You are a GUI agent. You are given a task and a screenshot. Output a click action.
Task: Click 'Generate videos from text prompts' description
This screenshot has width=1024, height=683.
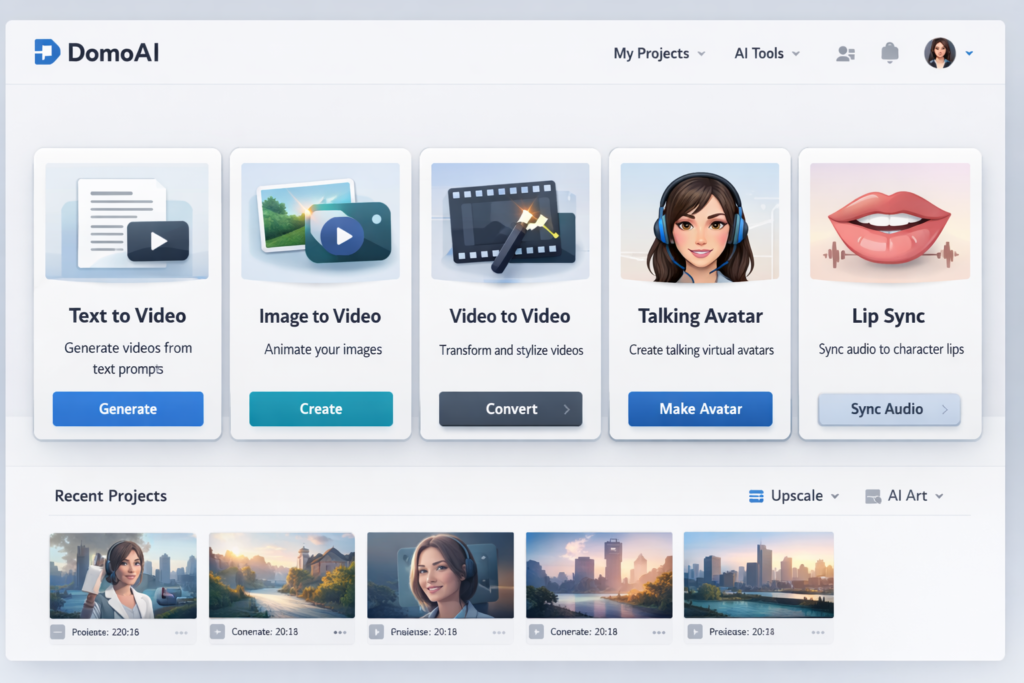pos(128,358)
